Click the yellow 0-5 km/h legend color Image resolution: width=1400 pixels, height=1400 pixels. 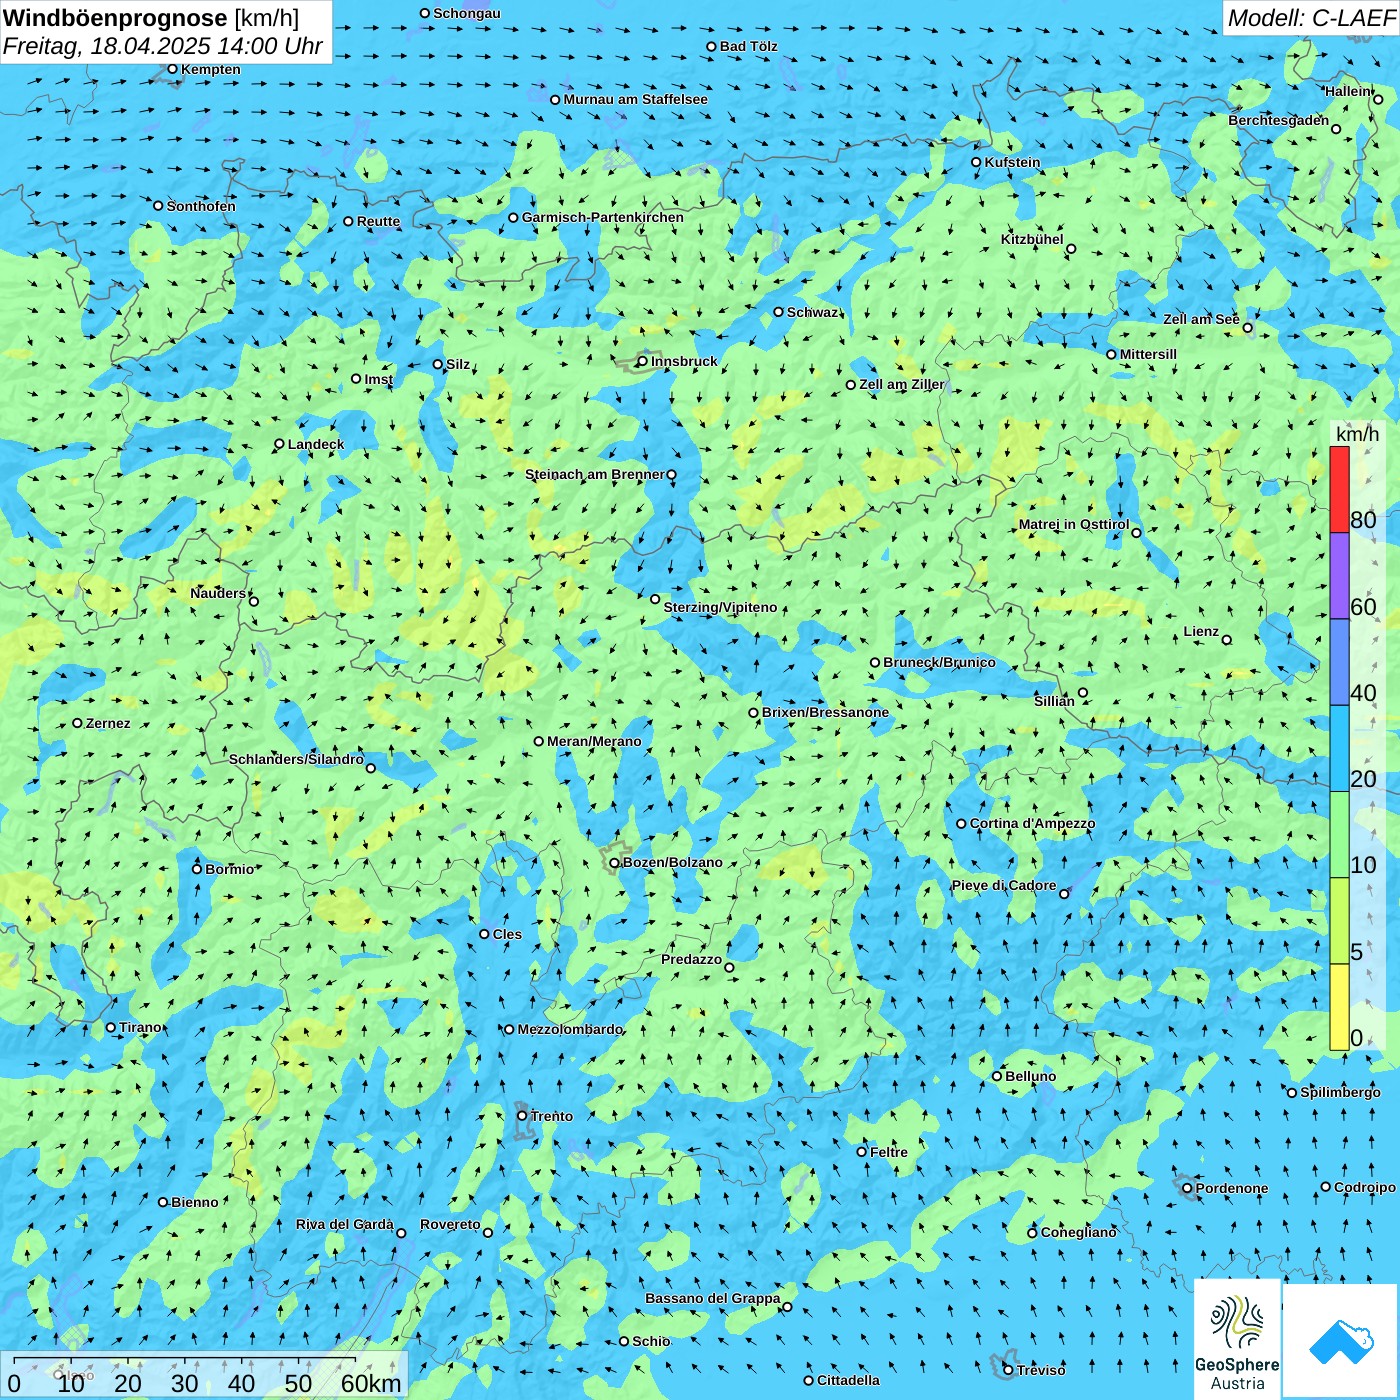pyautogui.click(x=1339, y=1007)
